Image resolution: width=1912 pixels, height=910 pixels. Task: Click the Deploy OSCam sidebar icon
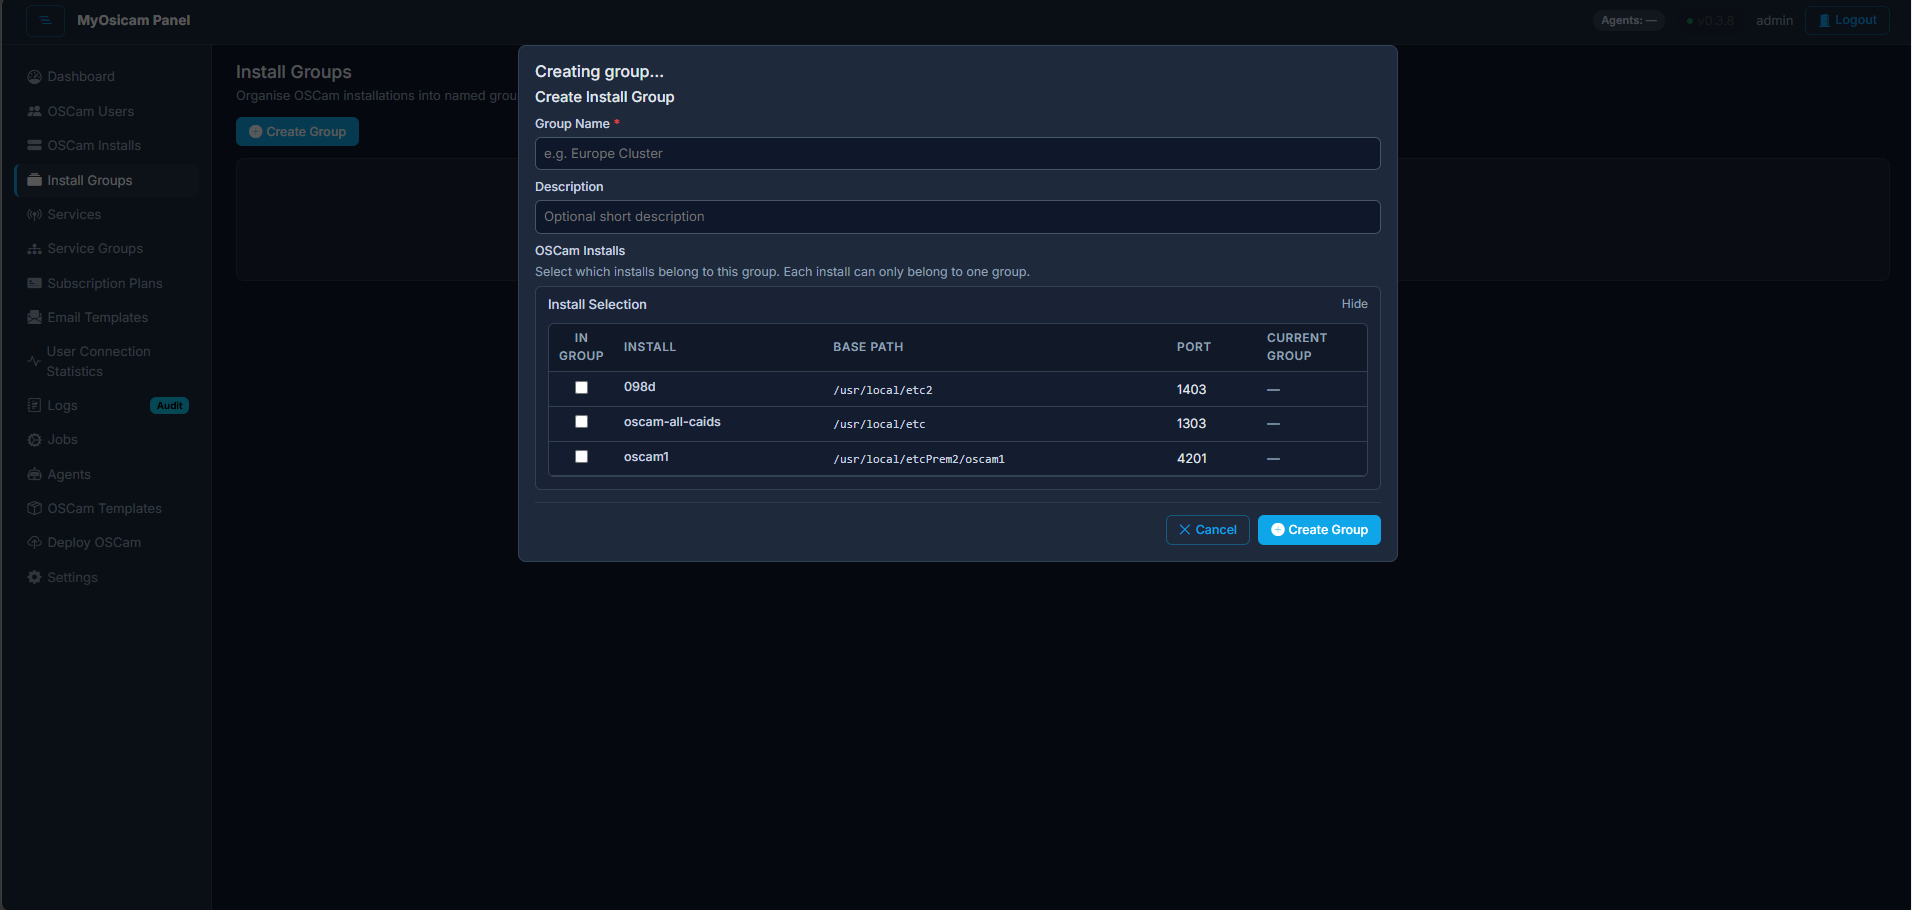[34, 542]
